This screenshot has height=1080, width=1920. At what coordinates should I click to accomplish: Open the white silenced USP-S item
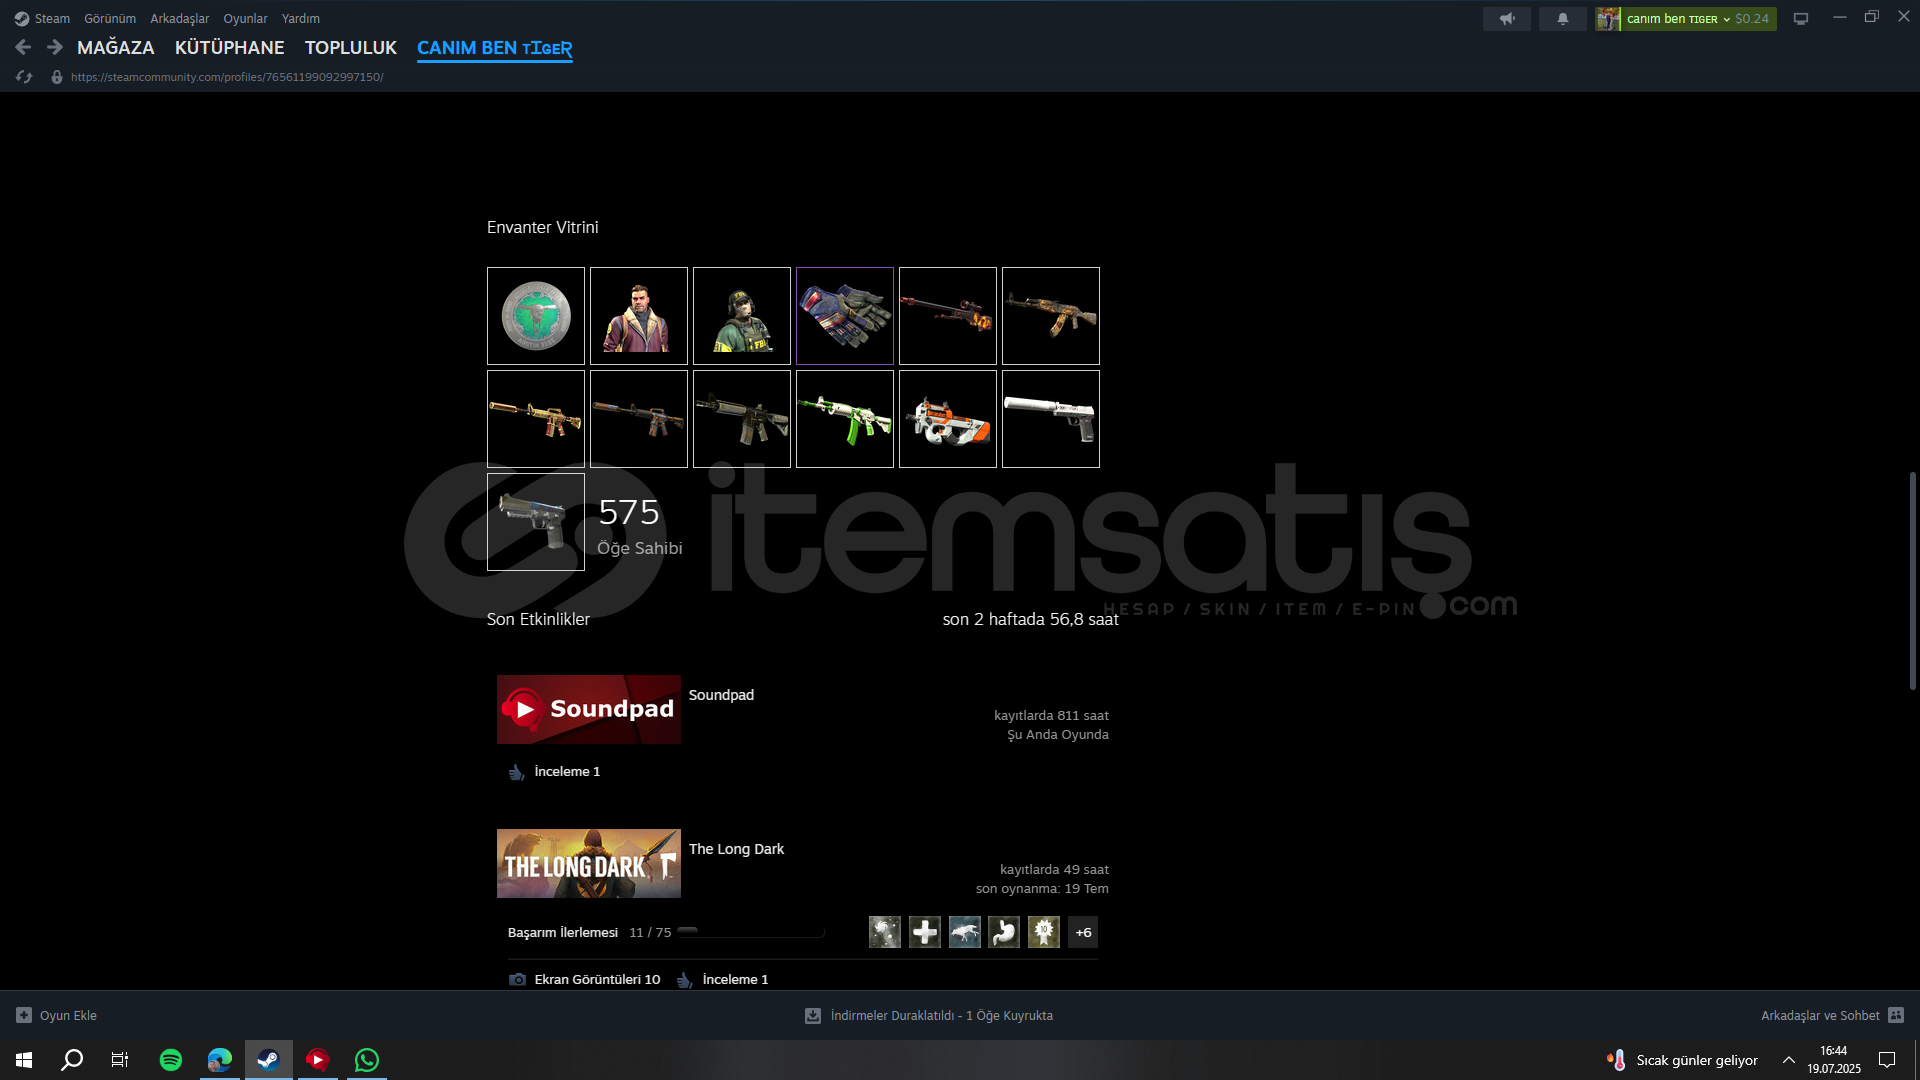point(1051,419)
